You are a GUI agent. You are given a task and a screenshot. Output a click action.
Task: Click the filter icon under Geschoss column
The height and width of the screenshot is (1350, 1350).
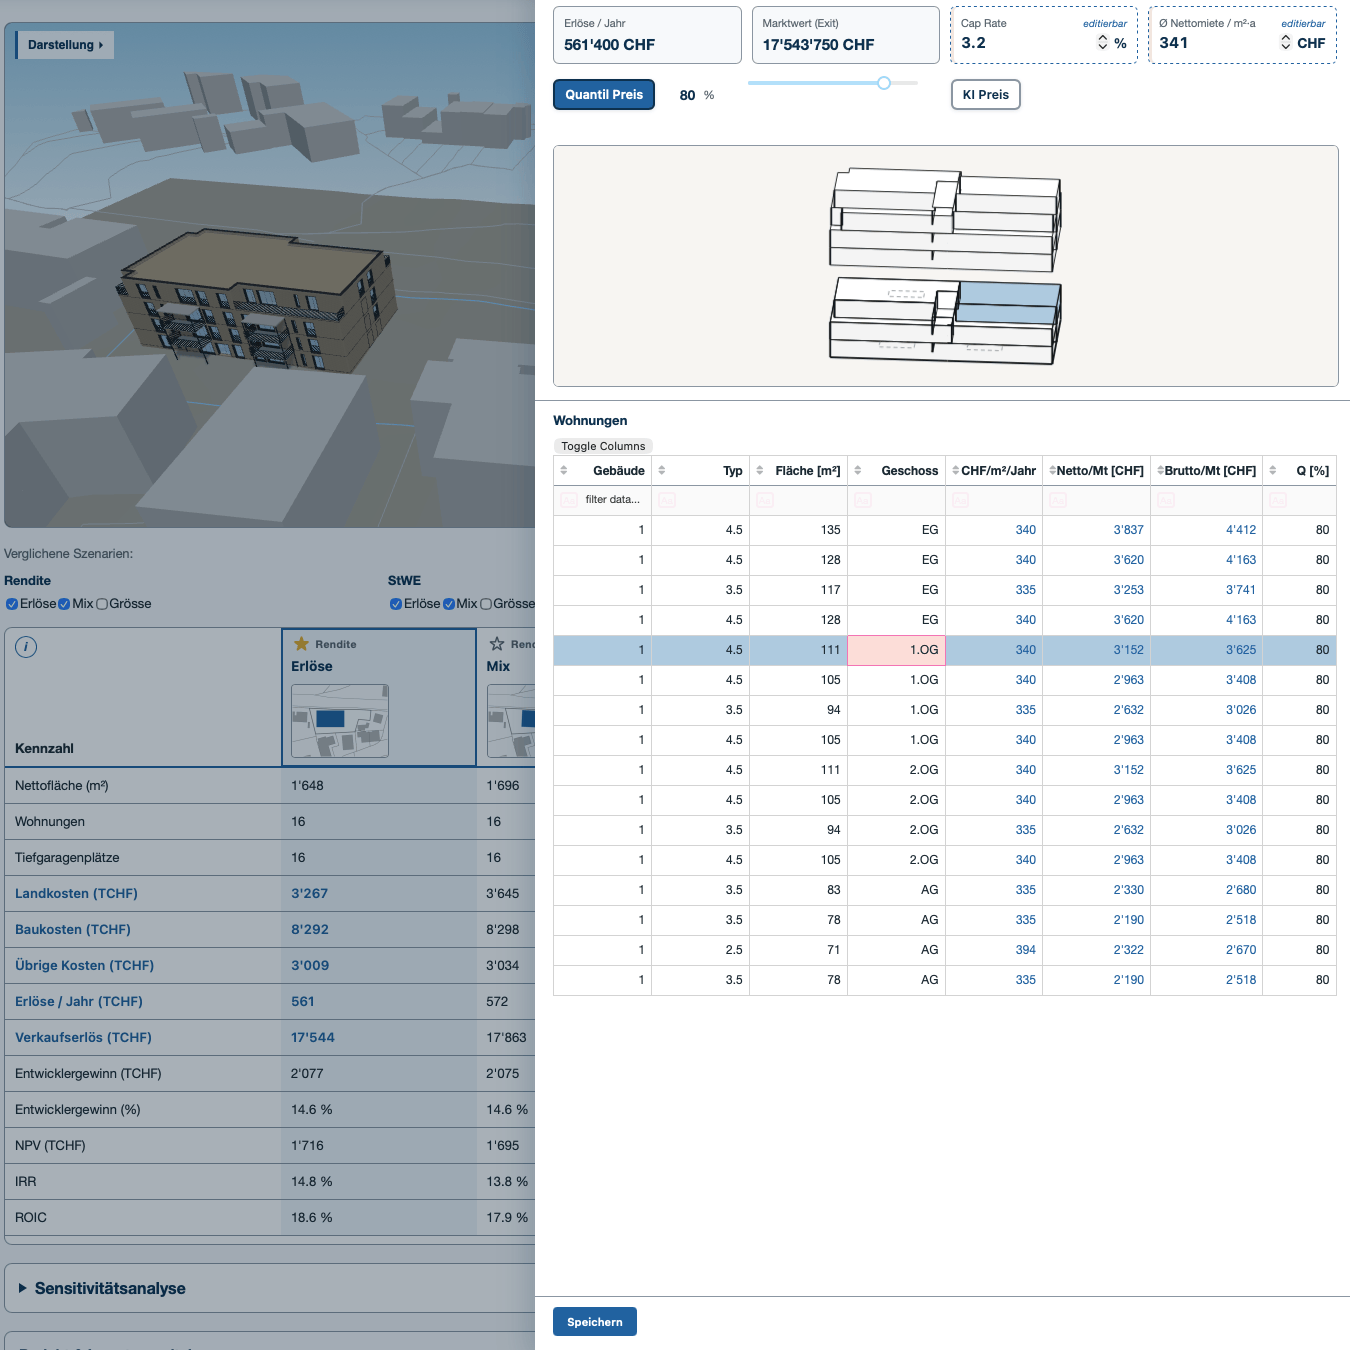(x=863, y=500)
